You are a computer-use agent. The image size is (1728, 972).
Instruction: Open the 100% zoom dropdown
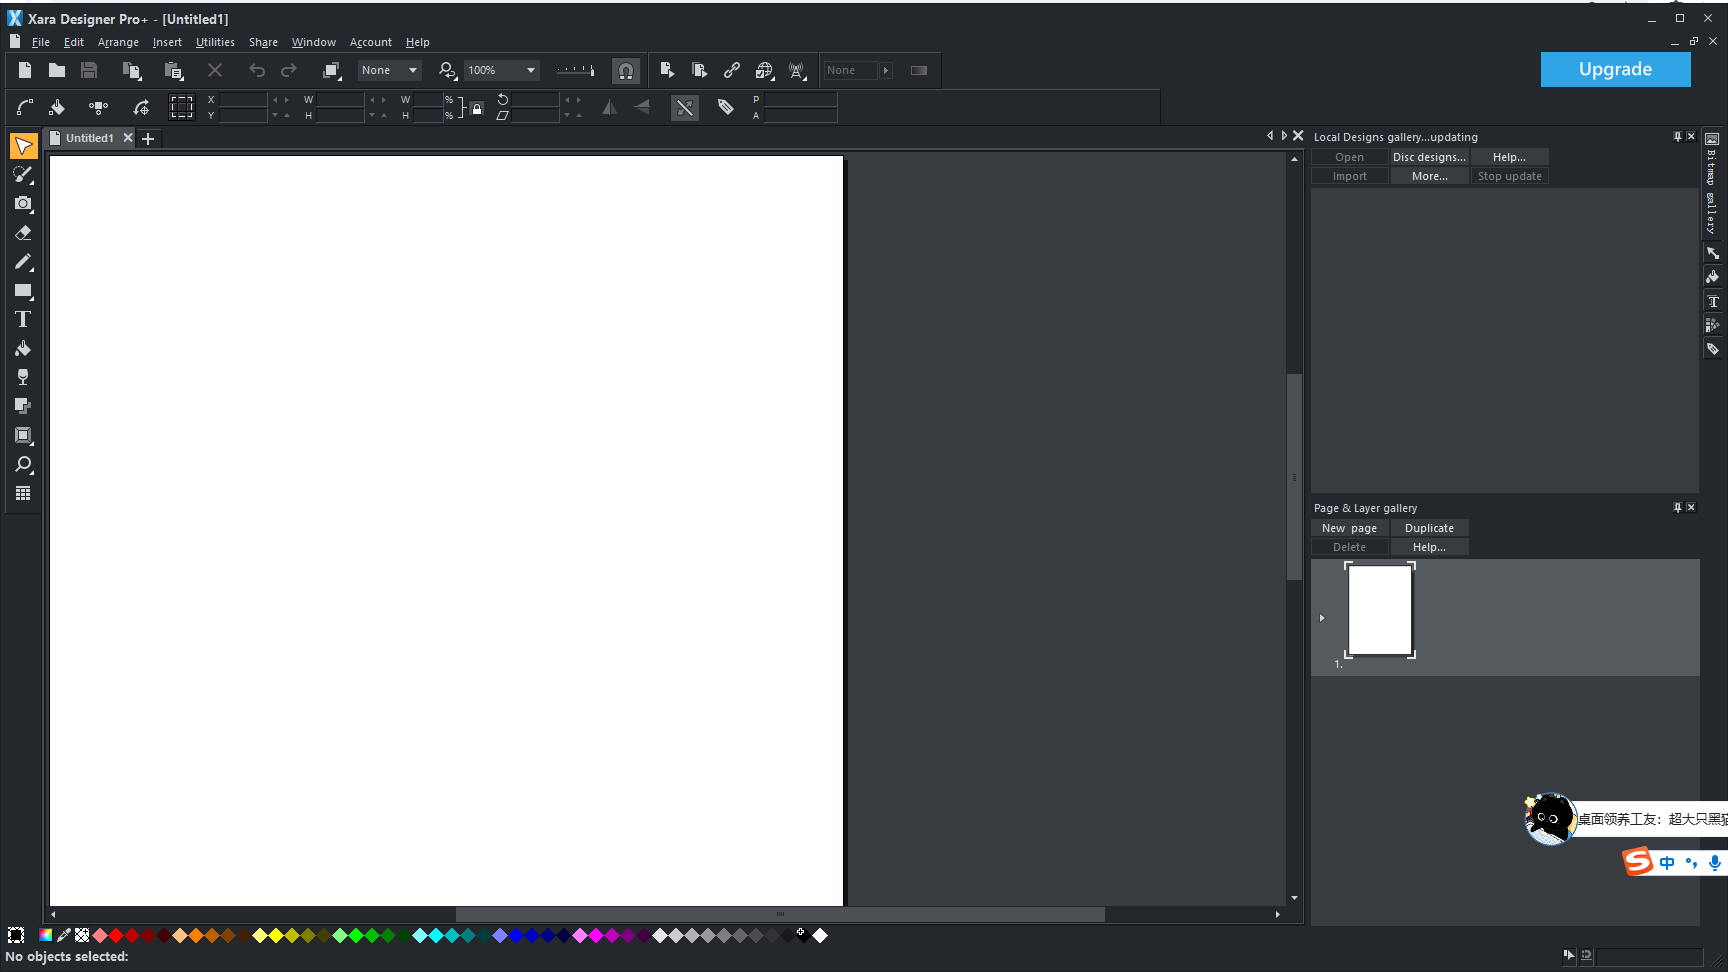point(530,70)
